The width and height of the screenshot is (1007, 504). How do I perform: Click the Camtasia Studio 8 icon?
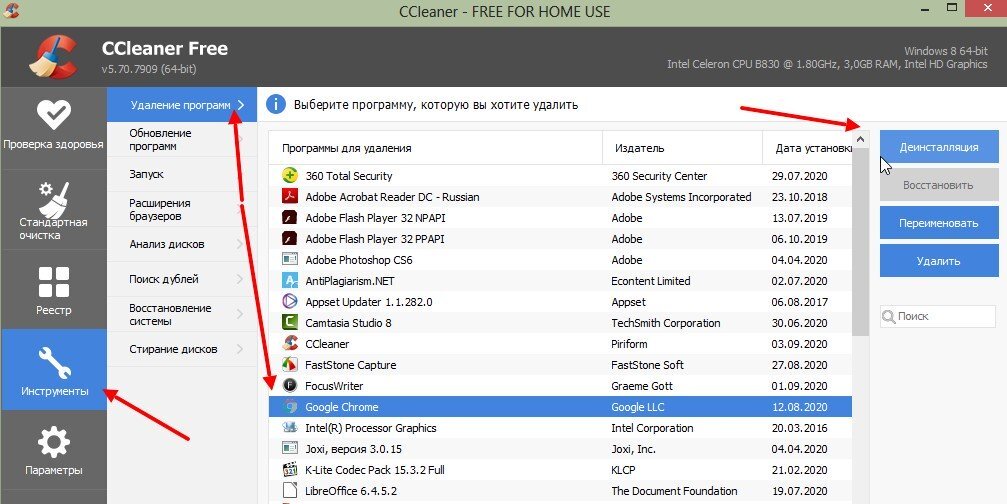[x=290, y=322]
